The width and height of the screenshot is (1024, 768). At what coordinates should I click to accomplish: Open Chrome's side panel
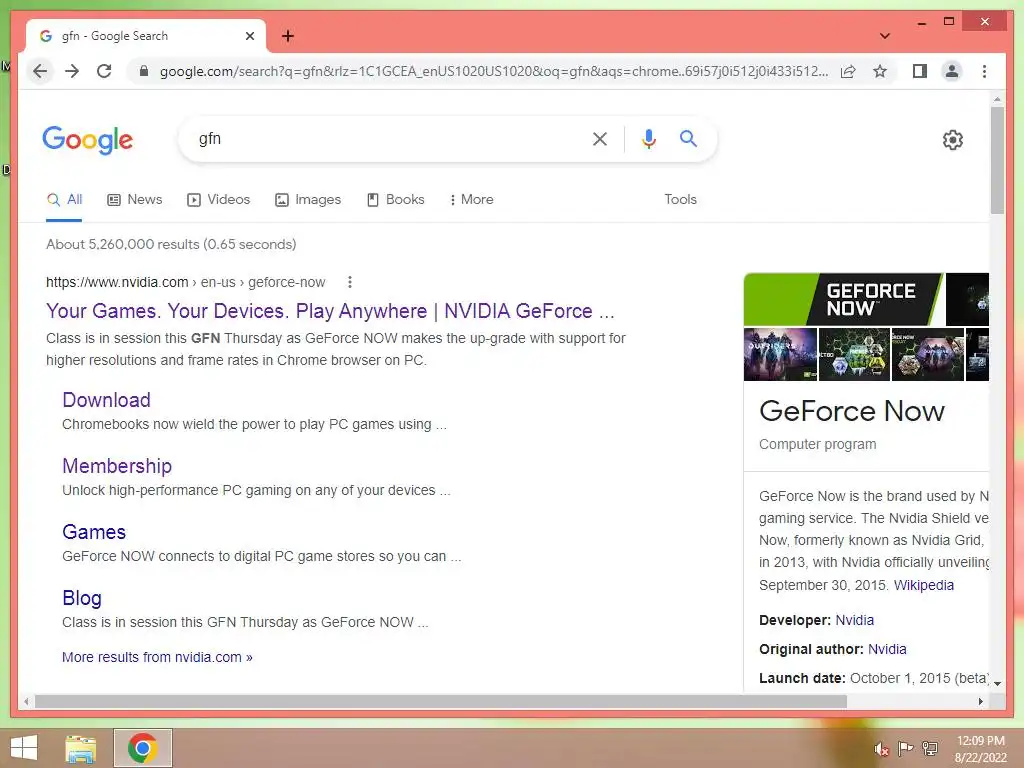920,71
